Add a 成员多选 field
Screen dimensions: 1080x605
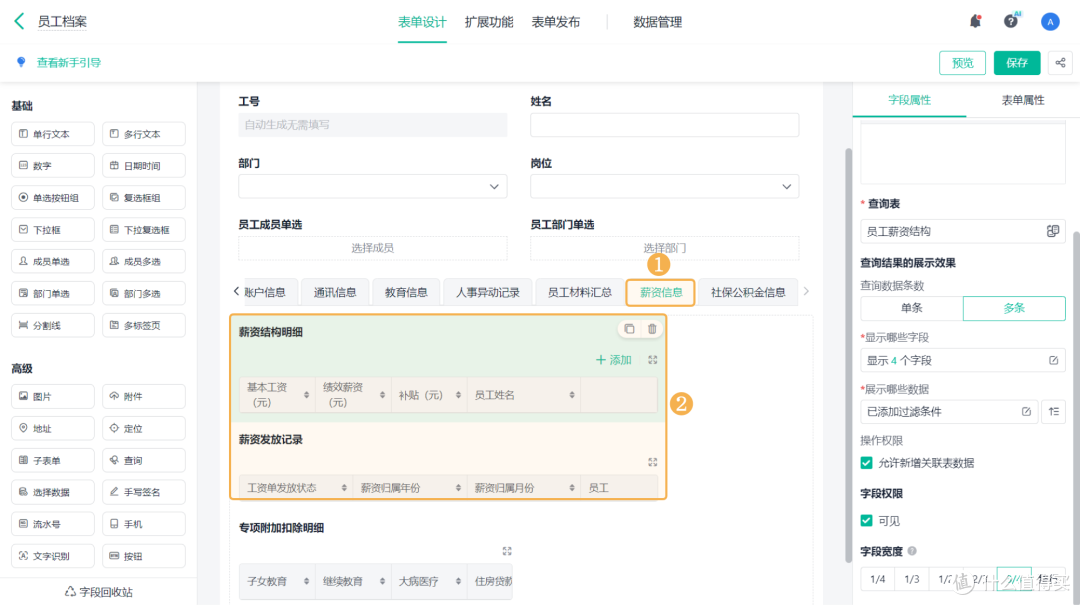[144, 261]
